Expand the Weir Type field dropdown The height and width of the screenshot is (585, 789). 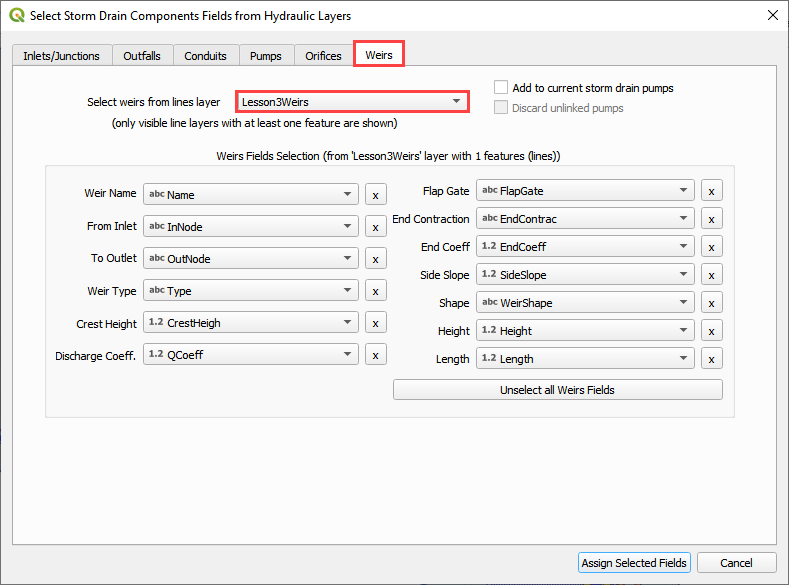click(x=250, y=291)
